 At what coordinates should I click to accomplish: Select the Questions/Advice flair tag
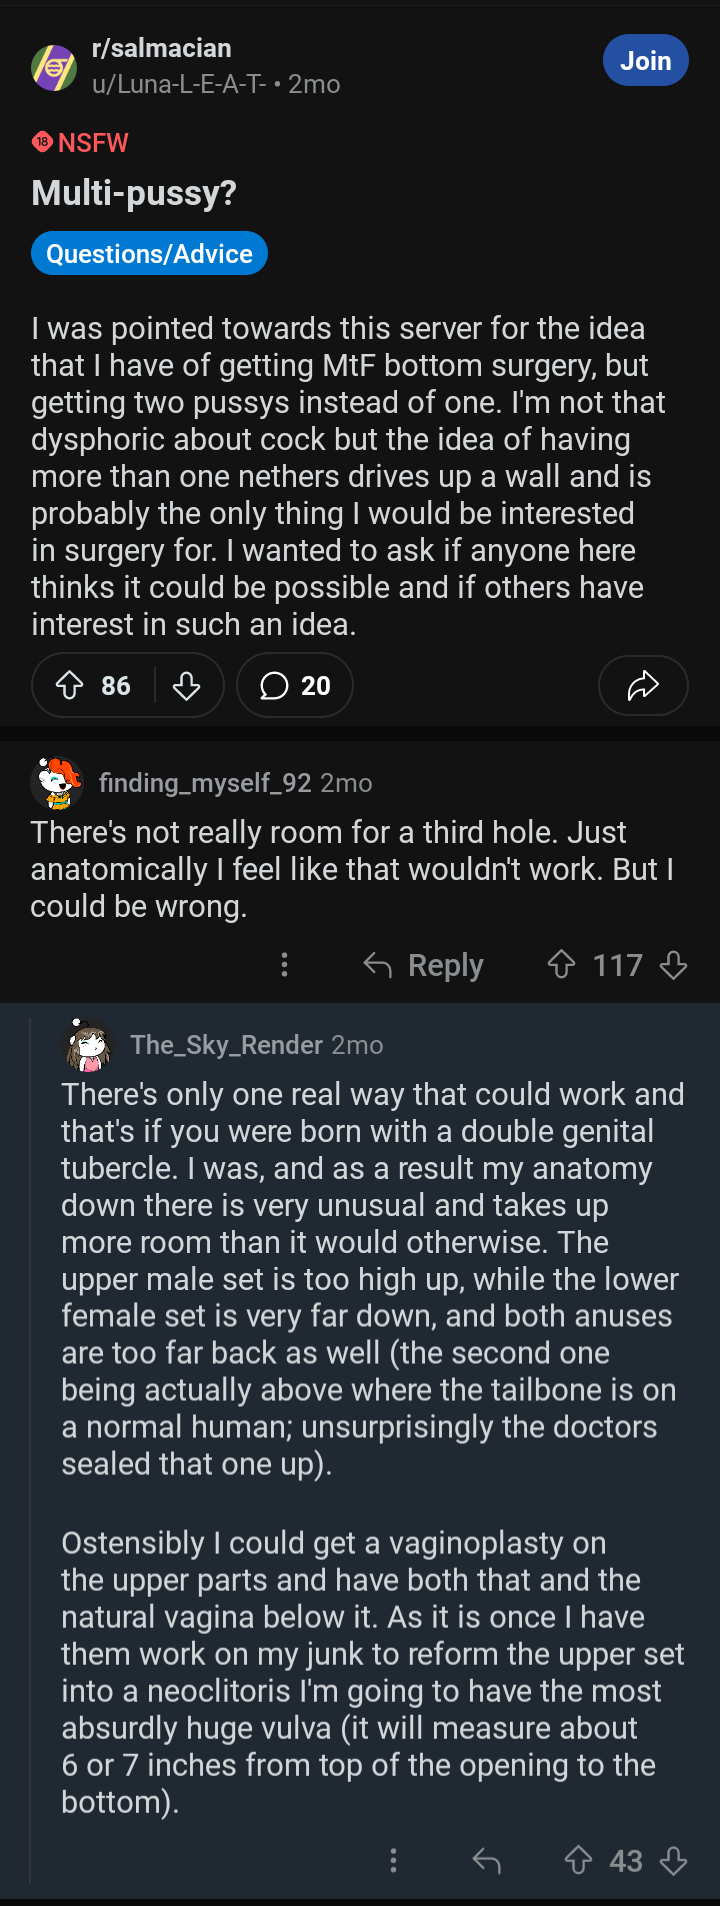pos(149,254)
